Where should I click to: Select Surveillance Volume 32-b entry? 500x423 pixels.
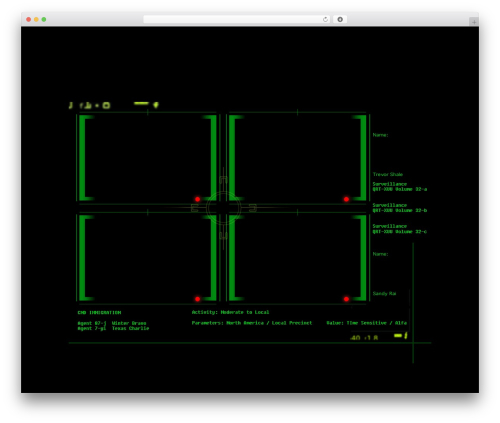tap(399, 208)
